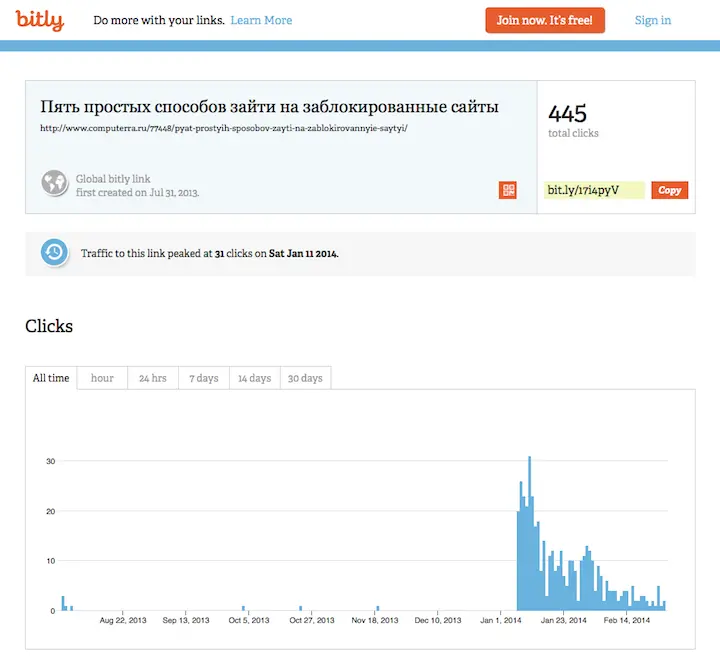Open the QR code icon

[508, 190]
